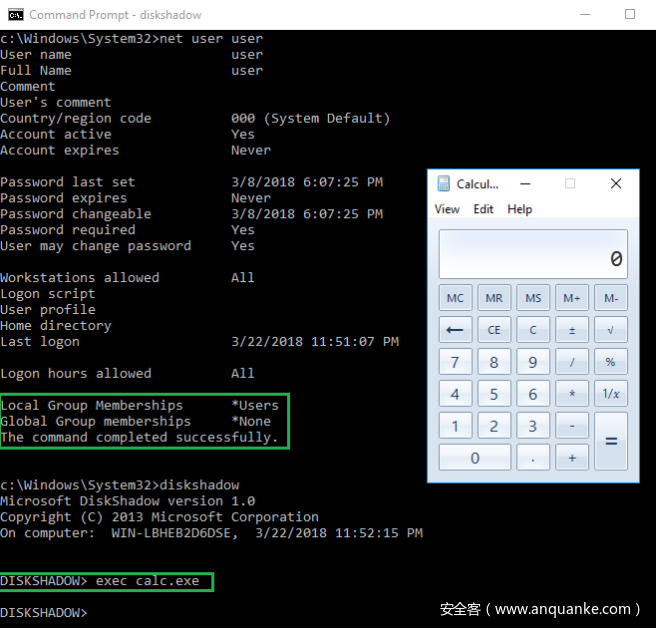Click the digit 5 button
Viewport: 656px width, 628px height.
coord(494,394)
